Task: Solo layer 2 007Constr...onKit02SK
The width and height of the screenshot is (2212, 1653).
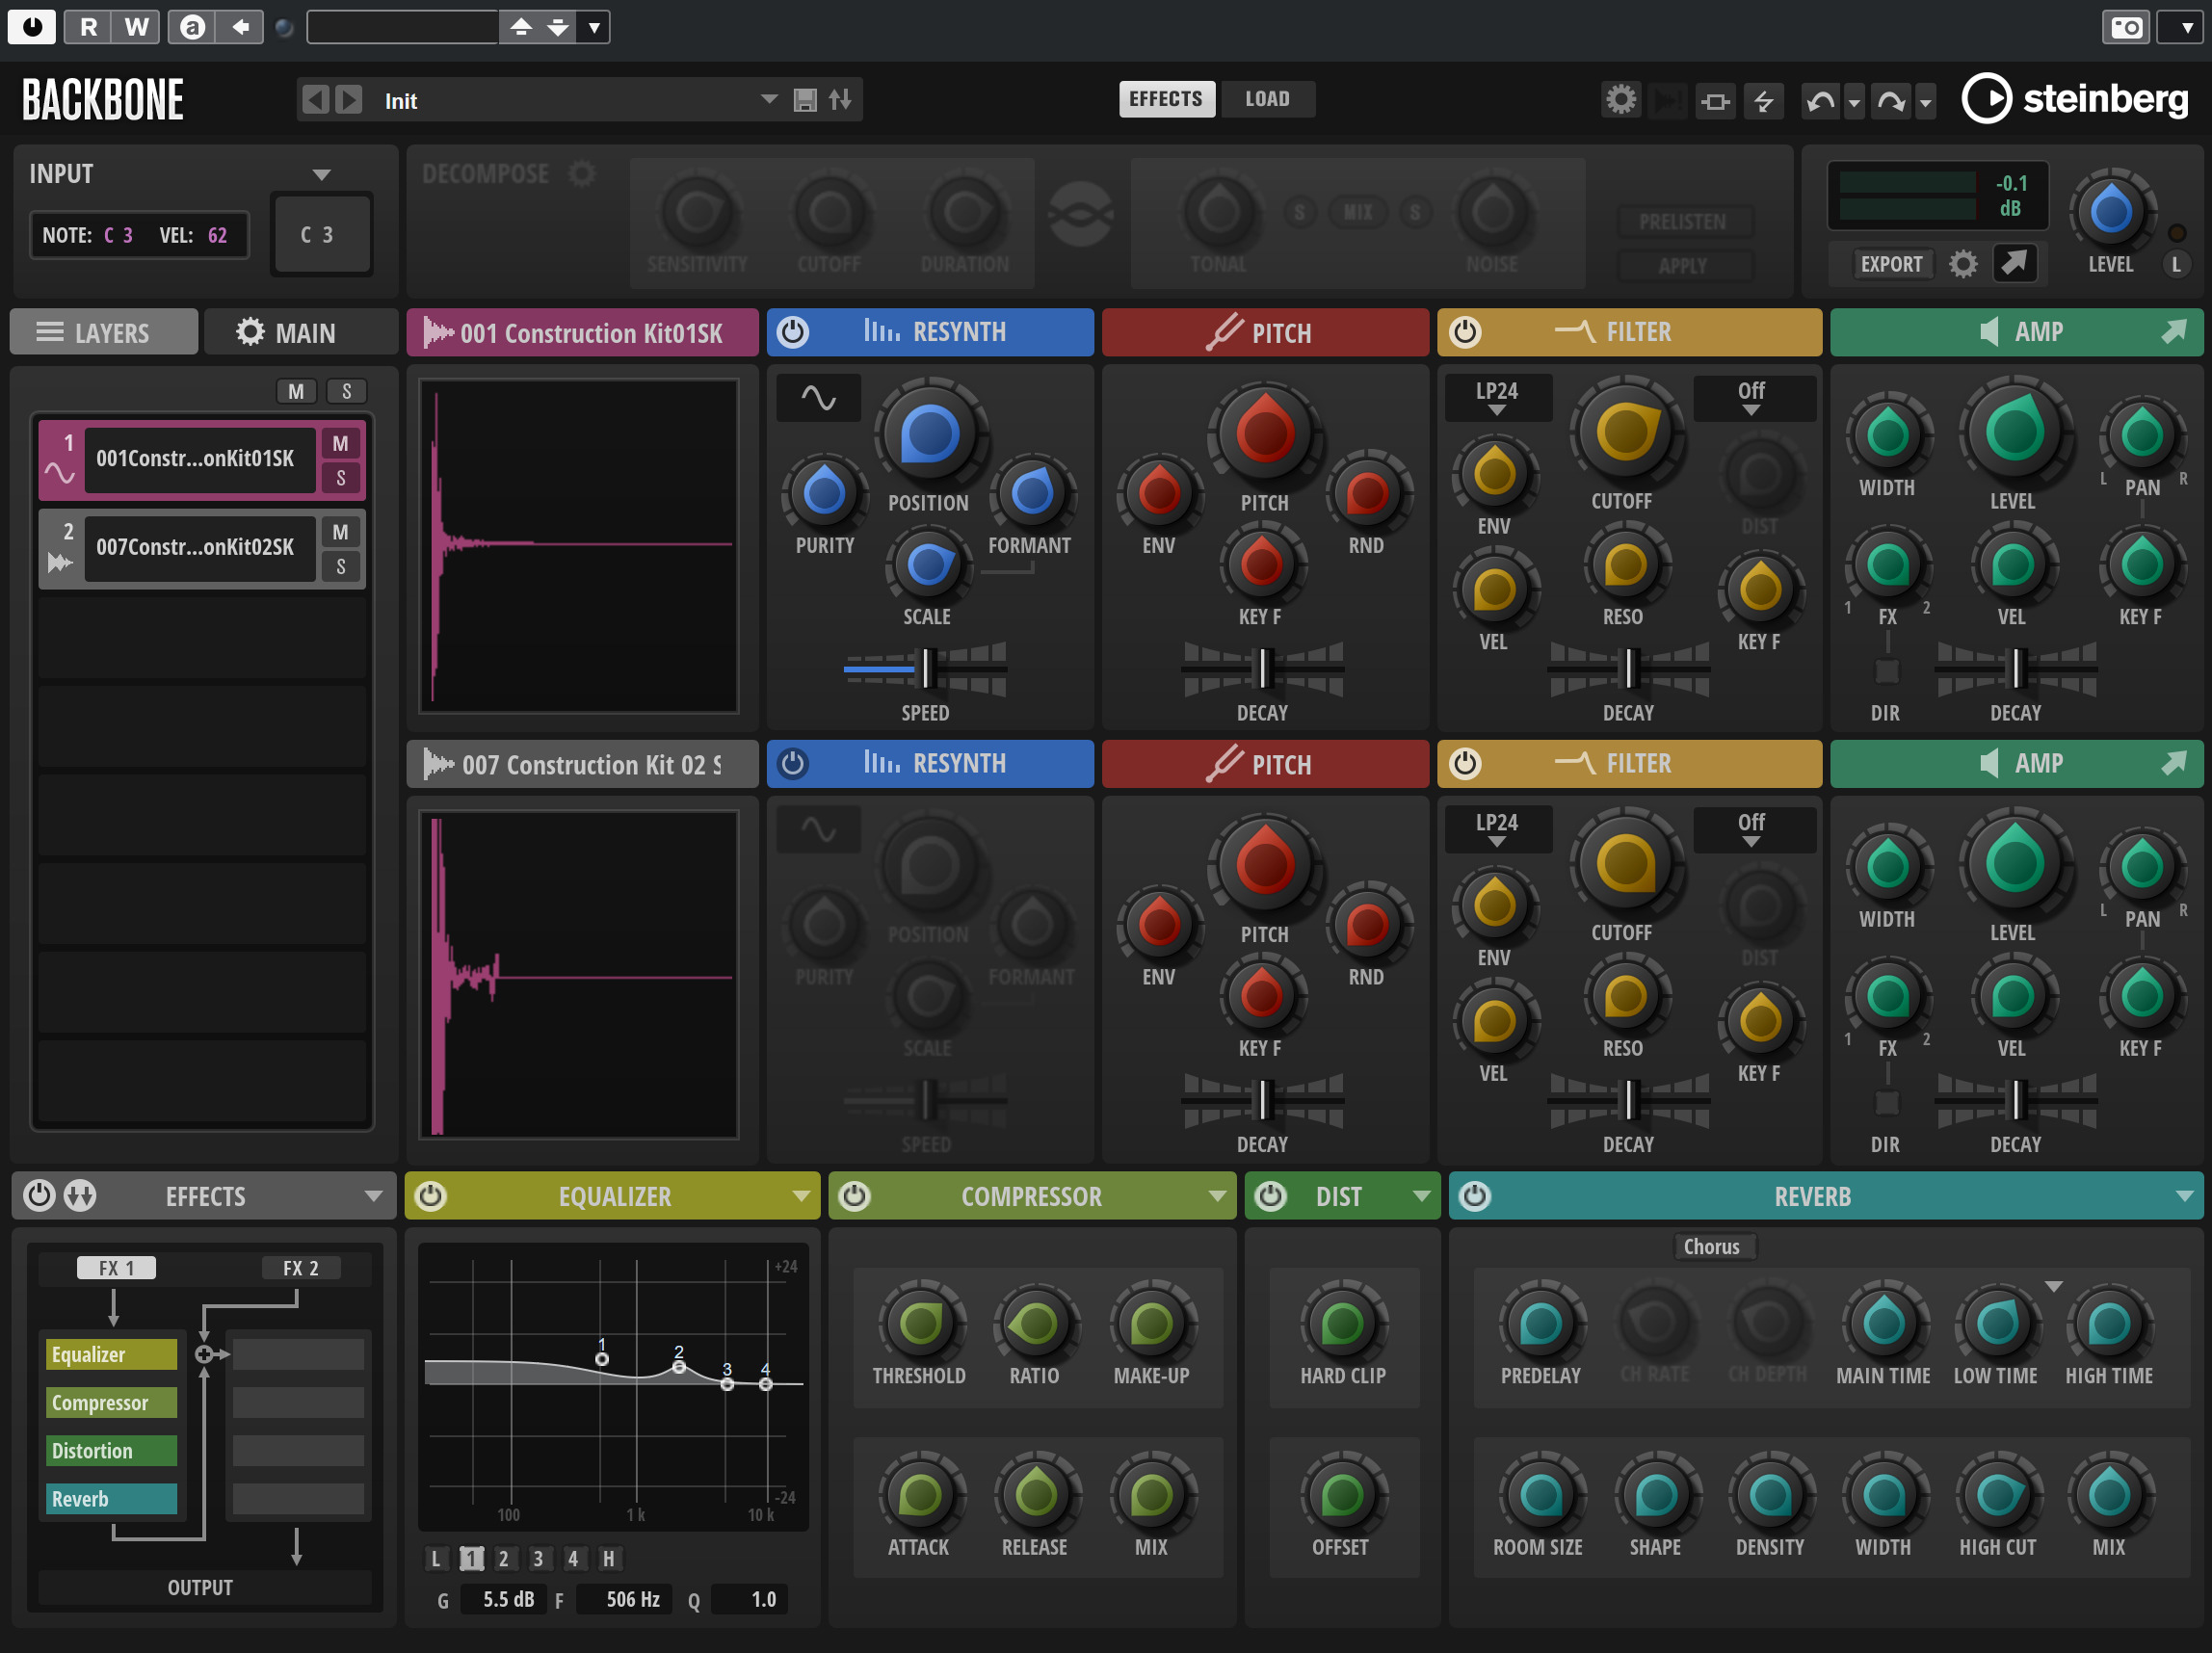Action: [340, 566]
